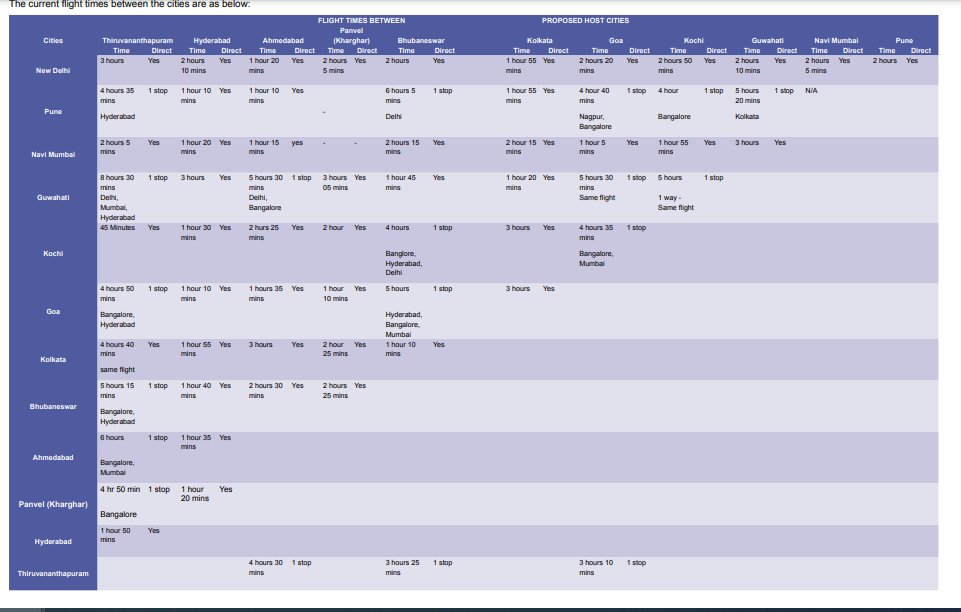
Task: Click the 'FLIGHT TIMES BETWEEN' table heading
Action: (361, 21)
